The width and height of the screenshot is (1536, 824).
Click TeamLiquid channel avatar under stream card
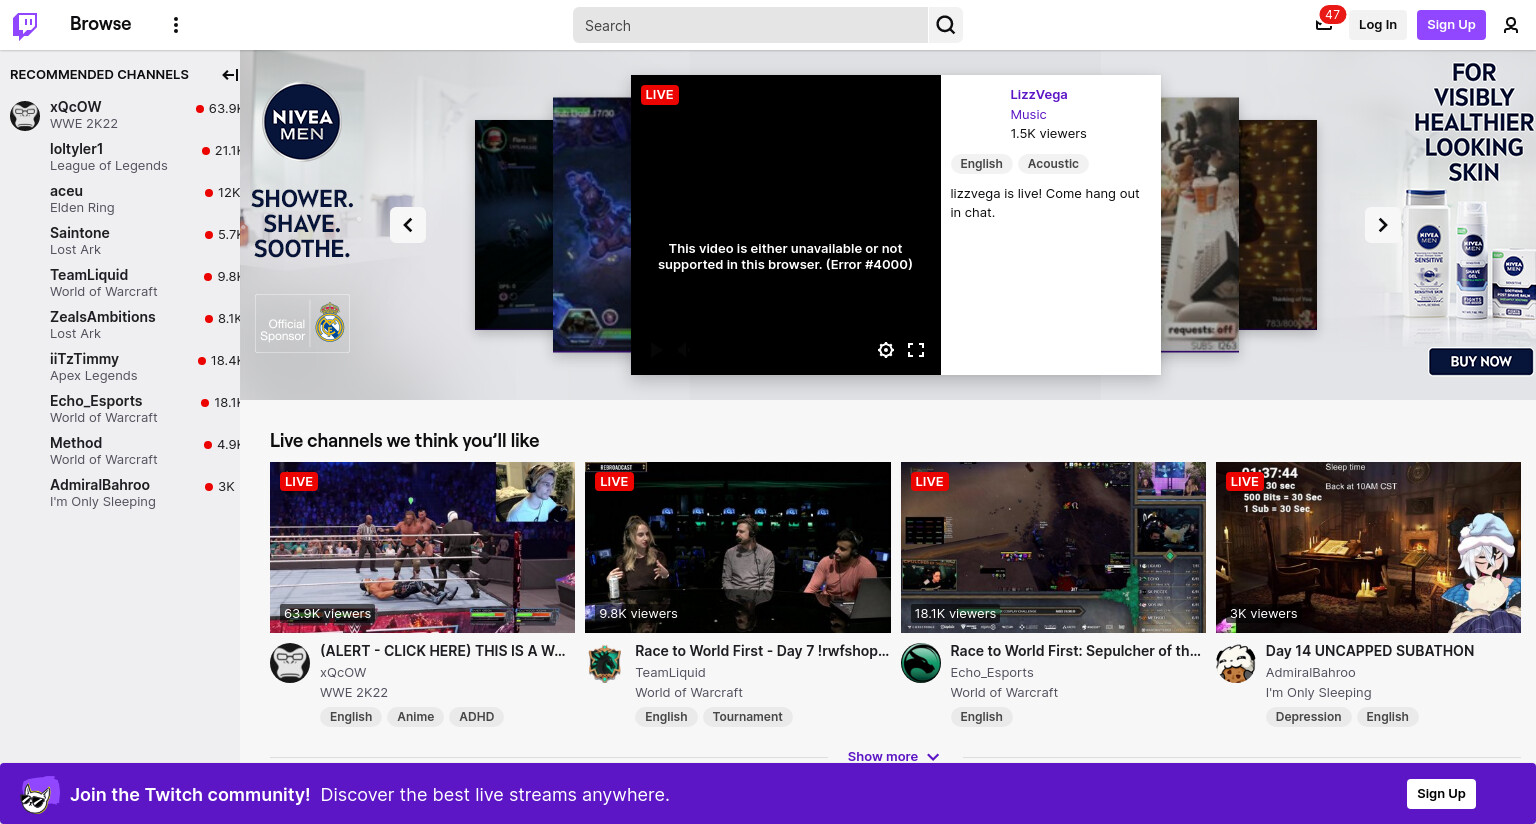point(605,663)
